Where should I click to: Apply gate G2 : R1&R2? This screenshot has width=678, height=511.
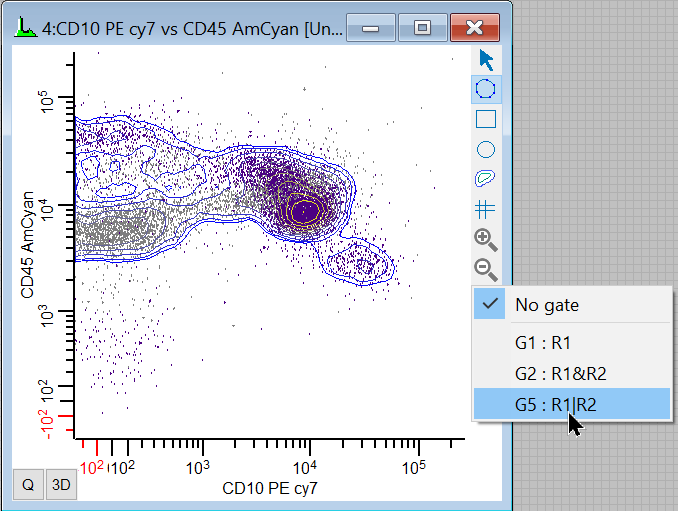coord(560,373)
